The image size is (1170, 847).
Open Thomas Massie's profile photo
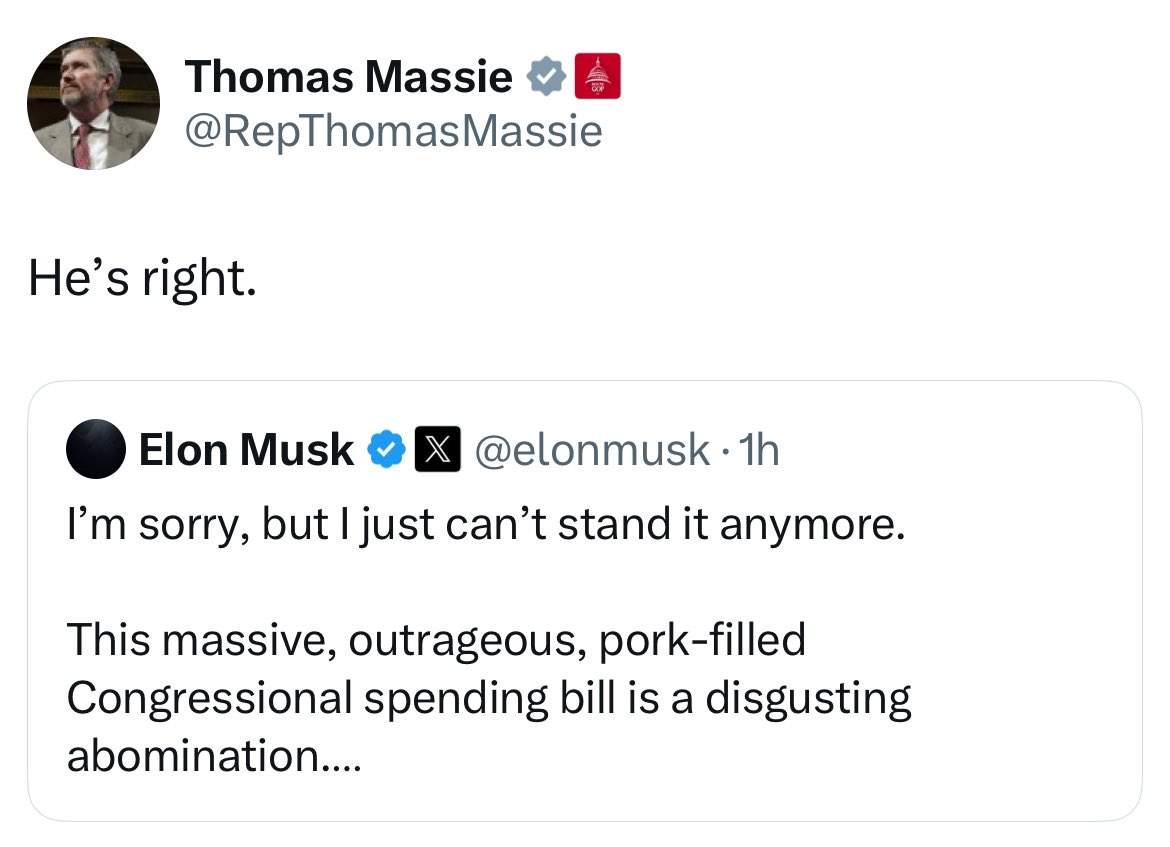pos(93,103)
